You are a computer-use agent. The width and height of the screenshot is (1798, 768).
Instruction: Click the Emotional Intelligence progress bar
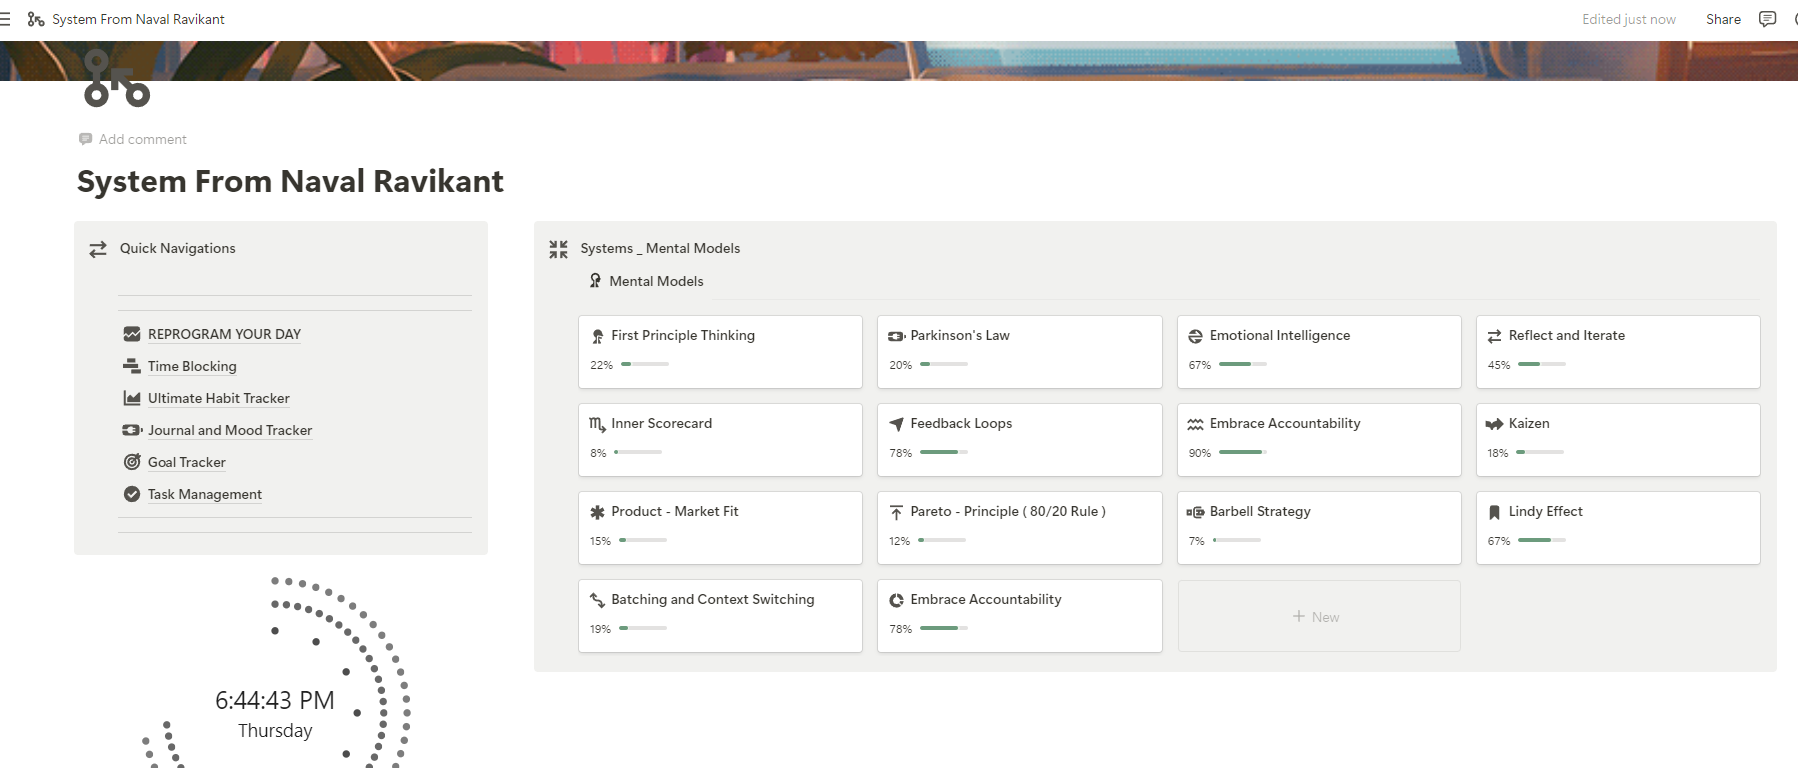click(x=1242, y=364)
